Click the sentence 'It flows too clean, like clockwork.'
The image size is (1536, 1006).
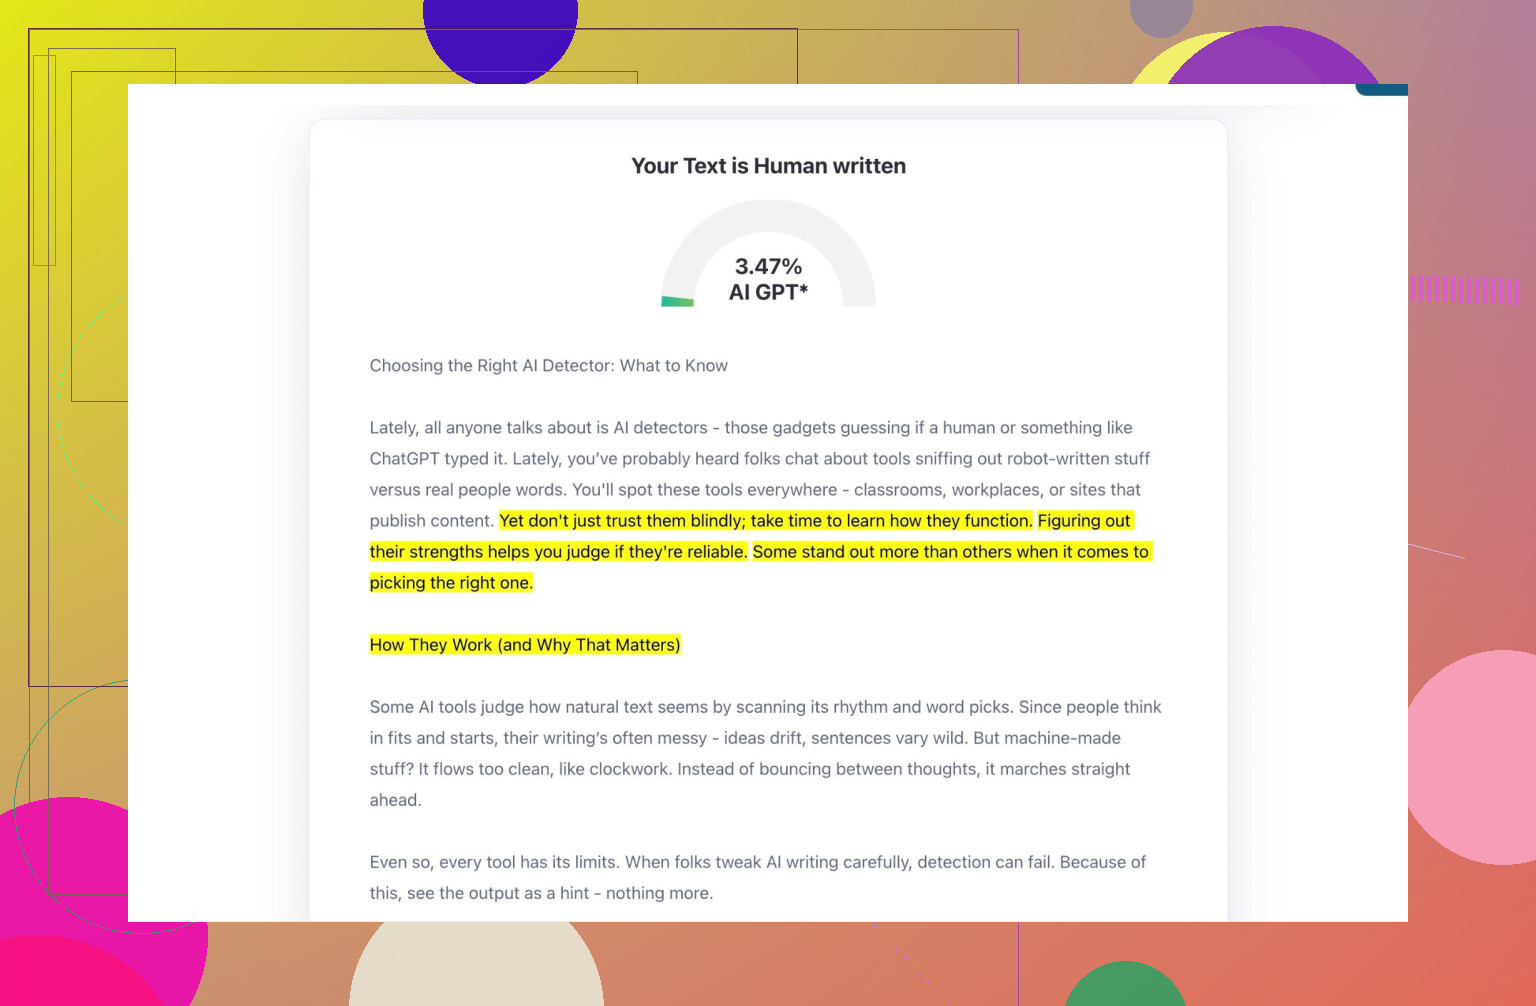point(545,769)
